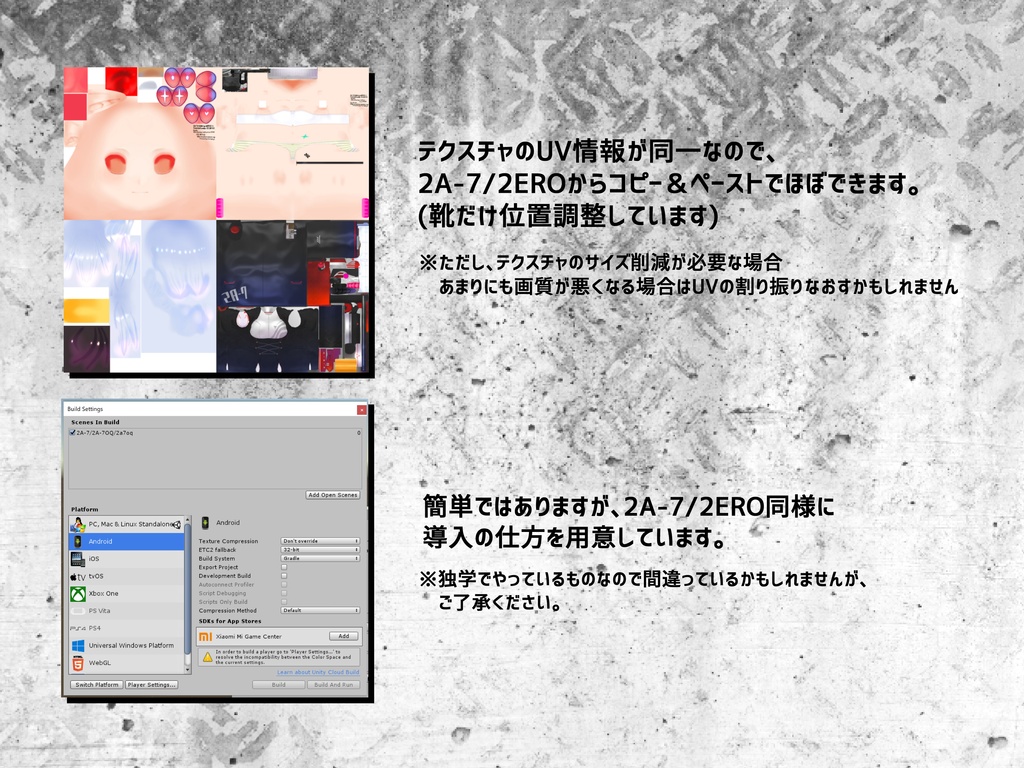Screen dimensions: 1024x768
Task: Uncheck the 2A-7/2A-7OQ/2a7oq scene
Action: [73, 431]
